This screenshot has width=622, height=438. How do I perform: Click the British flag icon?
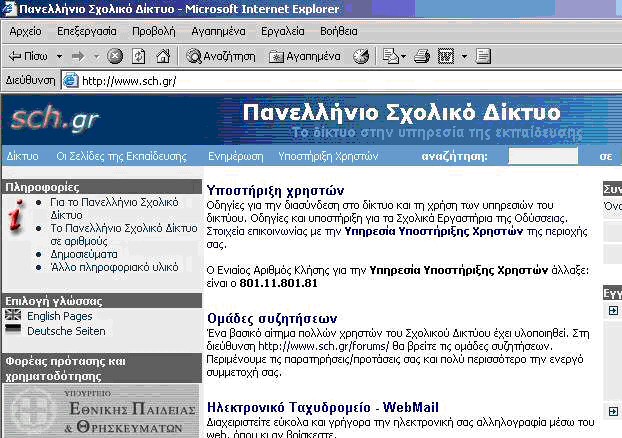point(13,315)
